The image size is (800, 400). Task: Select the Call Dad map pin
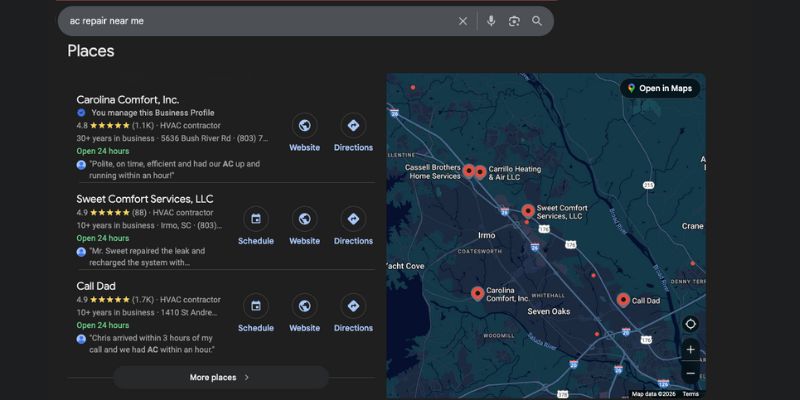(623, 300)
